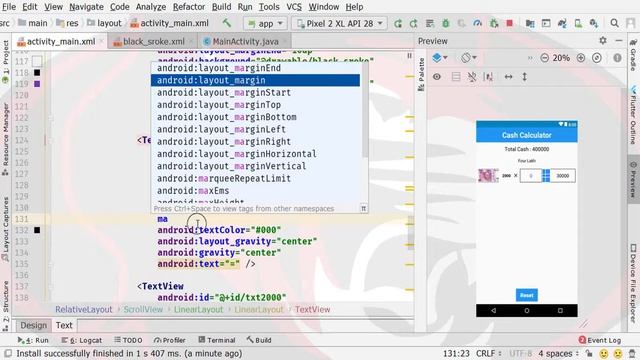
Task: Click the black color swatch at line 132
Action: click(37, 230)
